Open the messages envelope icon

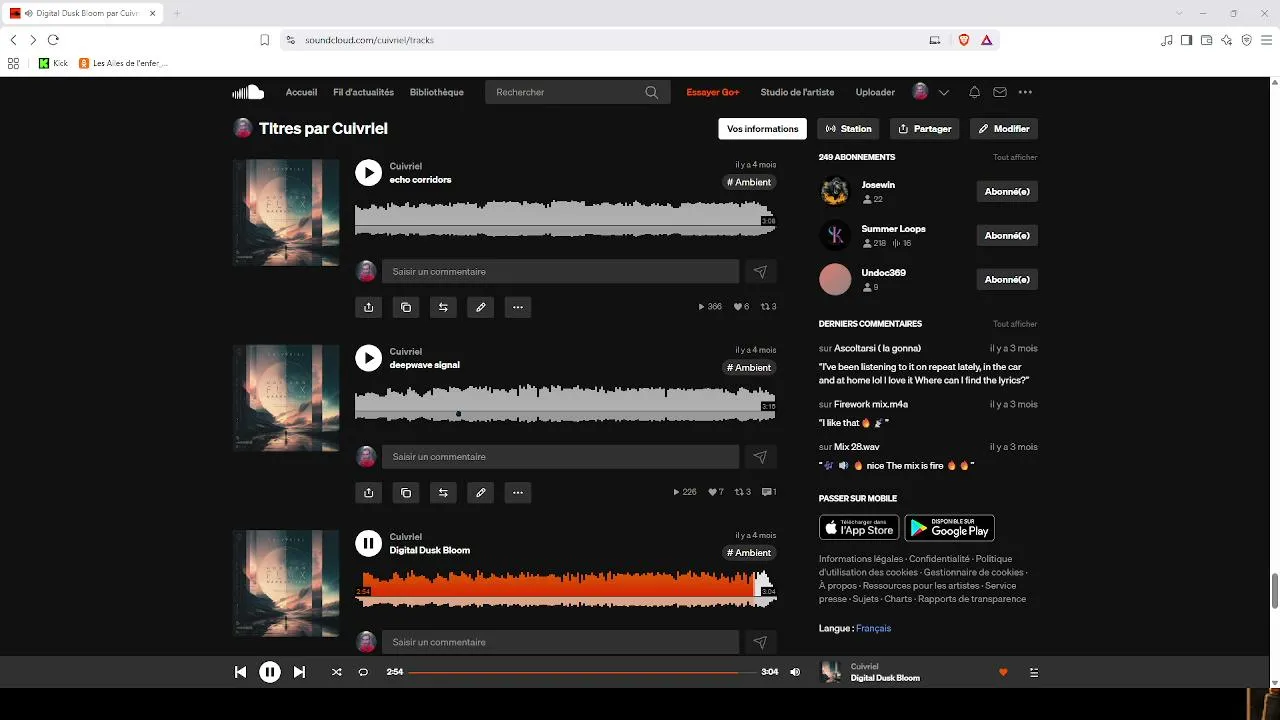[x=999, y=92]
